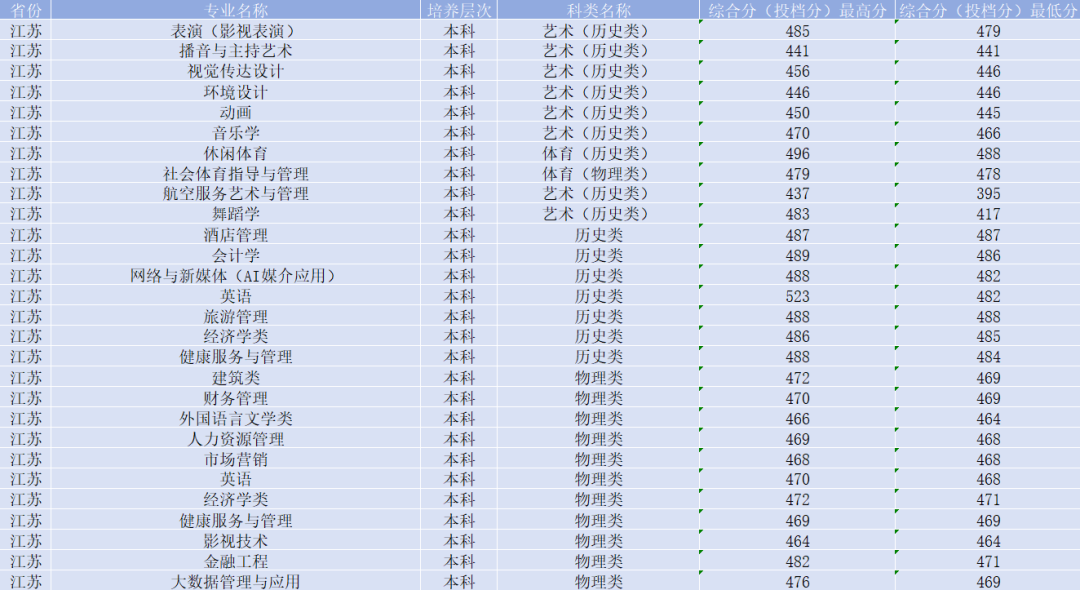Click the lowest score 479 in 表演 row
Image resolution: width=1080 pixels, height=590 pixels.
tap(988, 31)
